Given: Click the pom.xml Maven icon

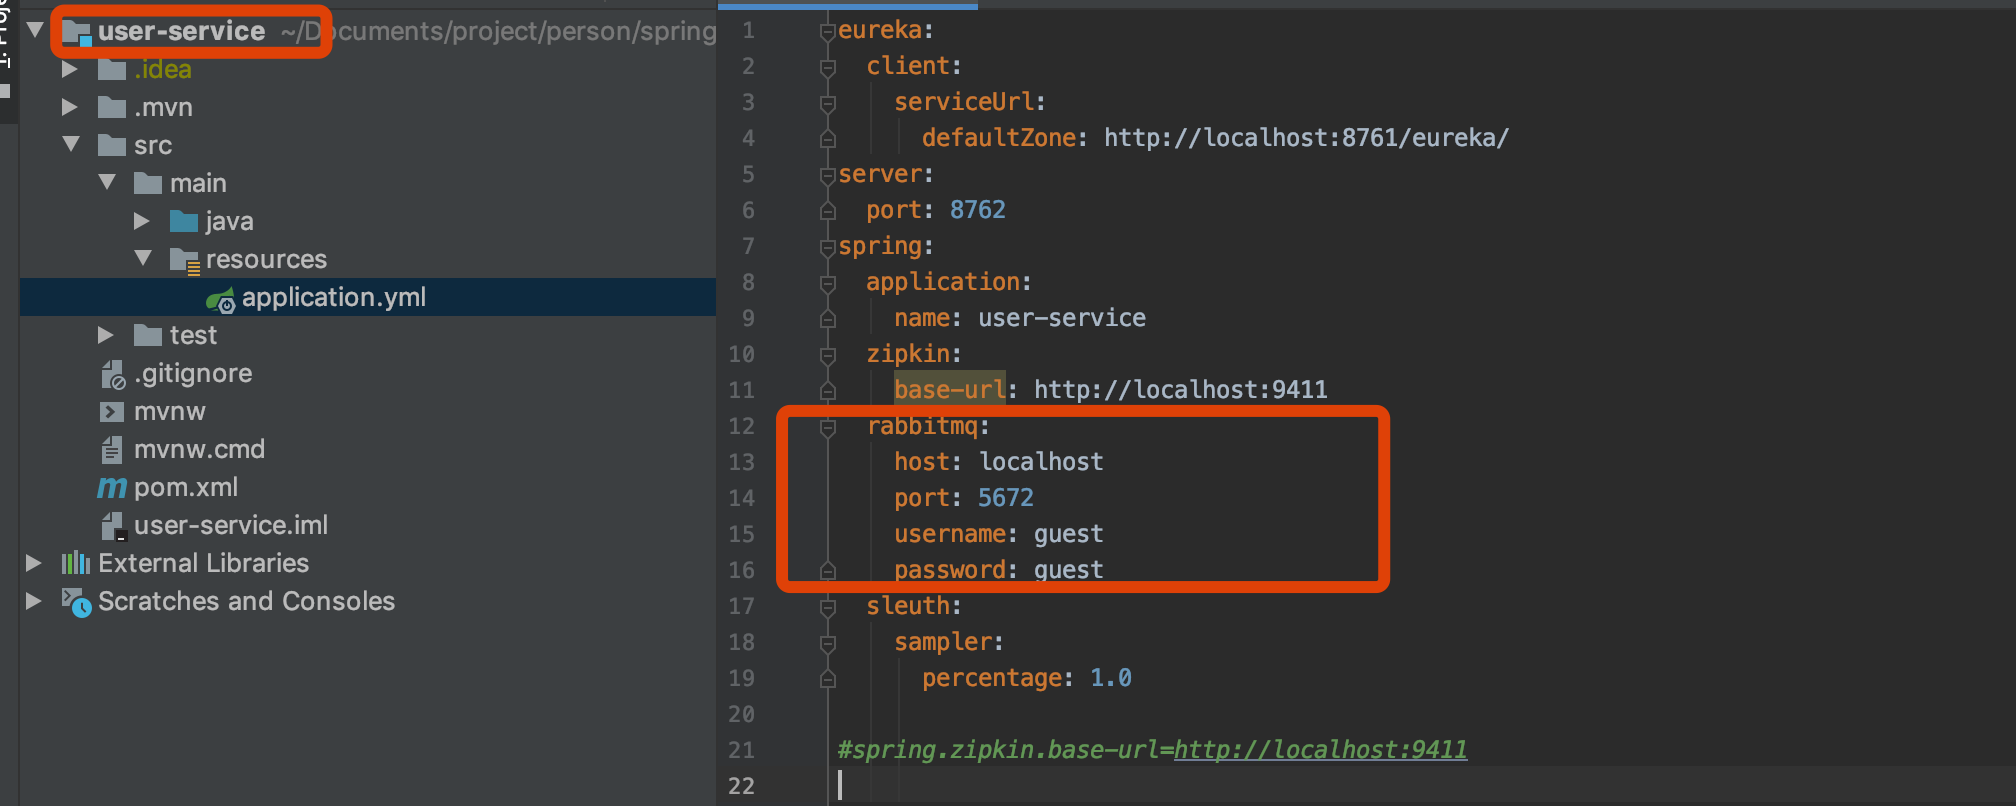Looking at the screenshot, I should 112,488.
